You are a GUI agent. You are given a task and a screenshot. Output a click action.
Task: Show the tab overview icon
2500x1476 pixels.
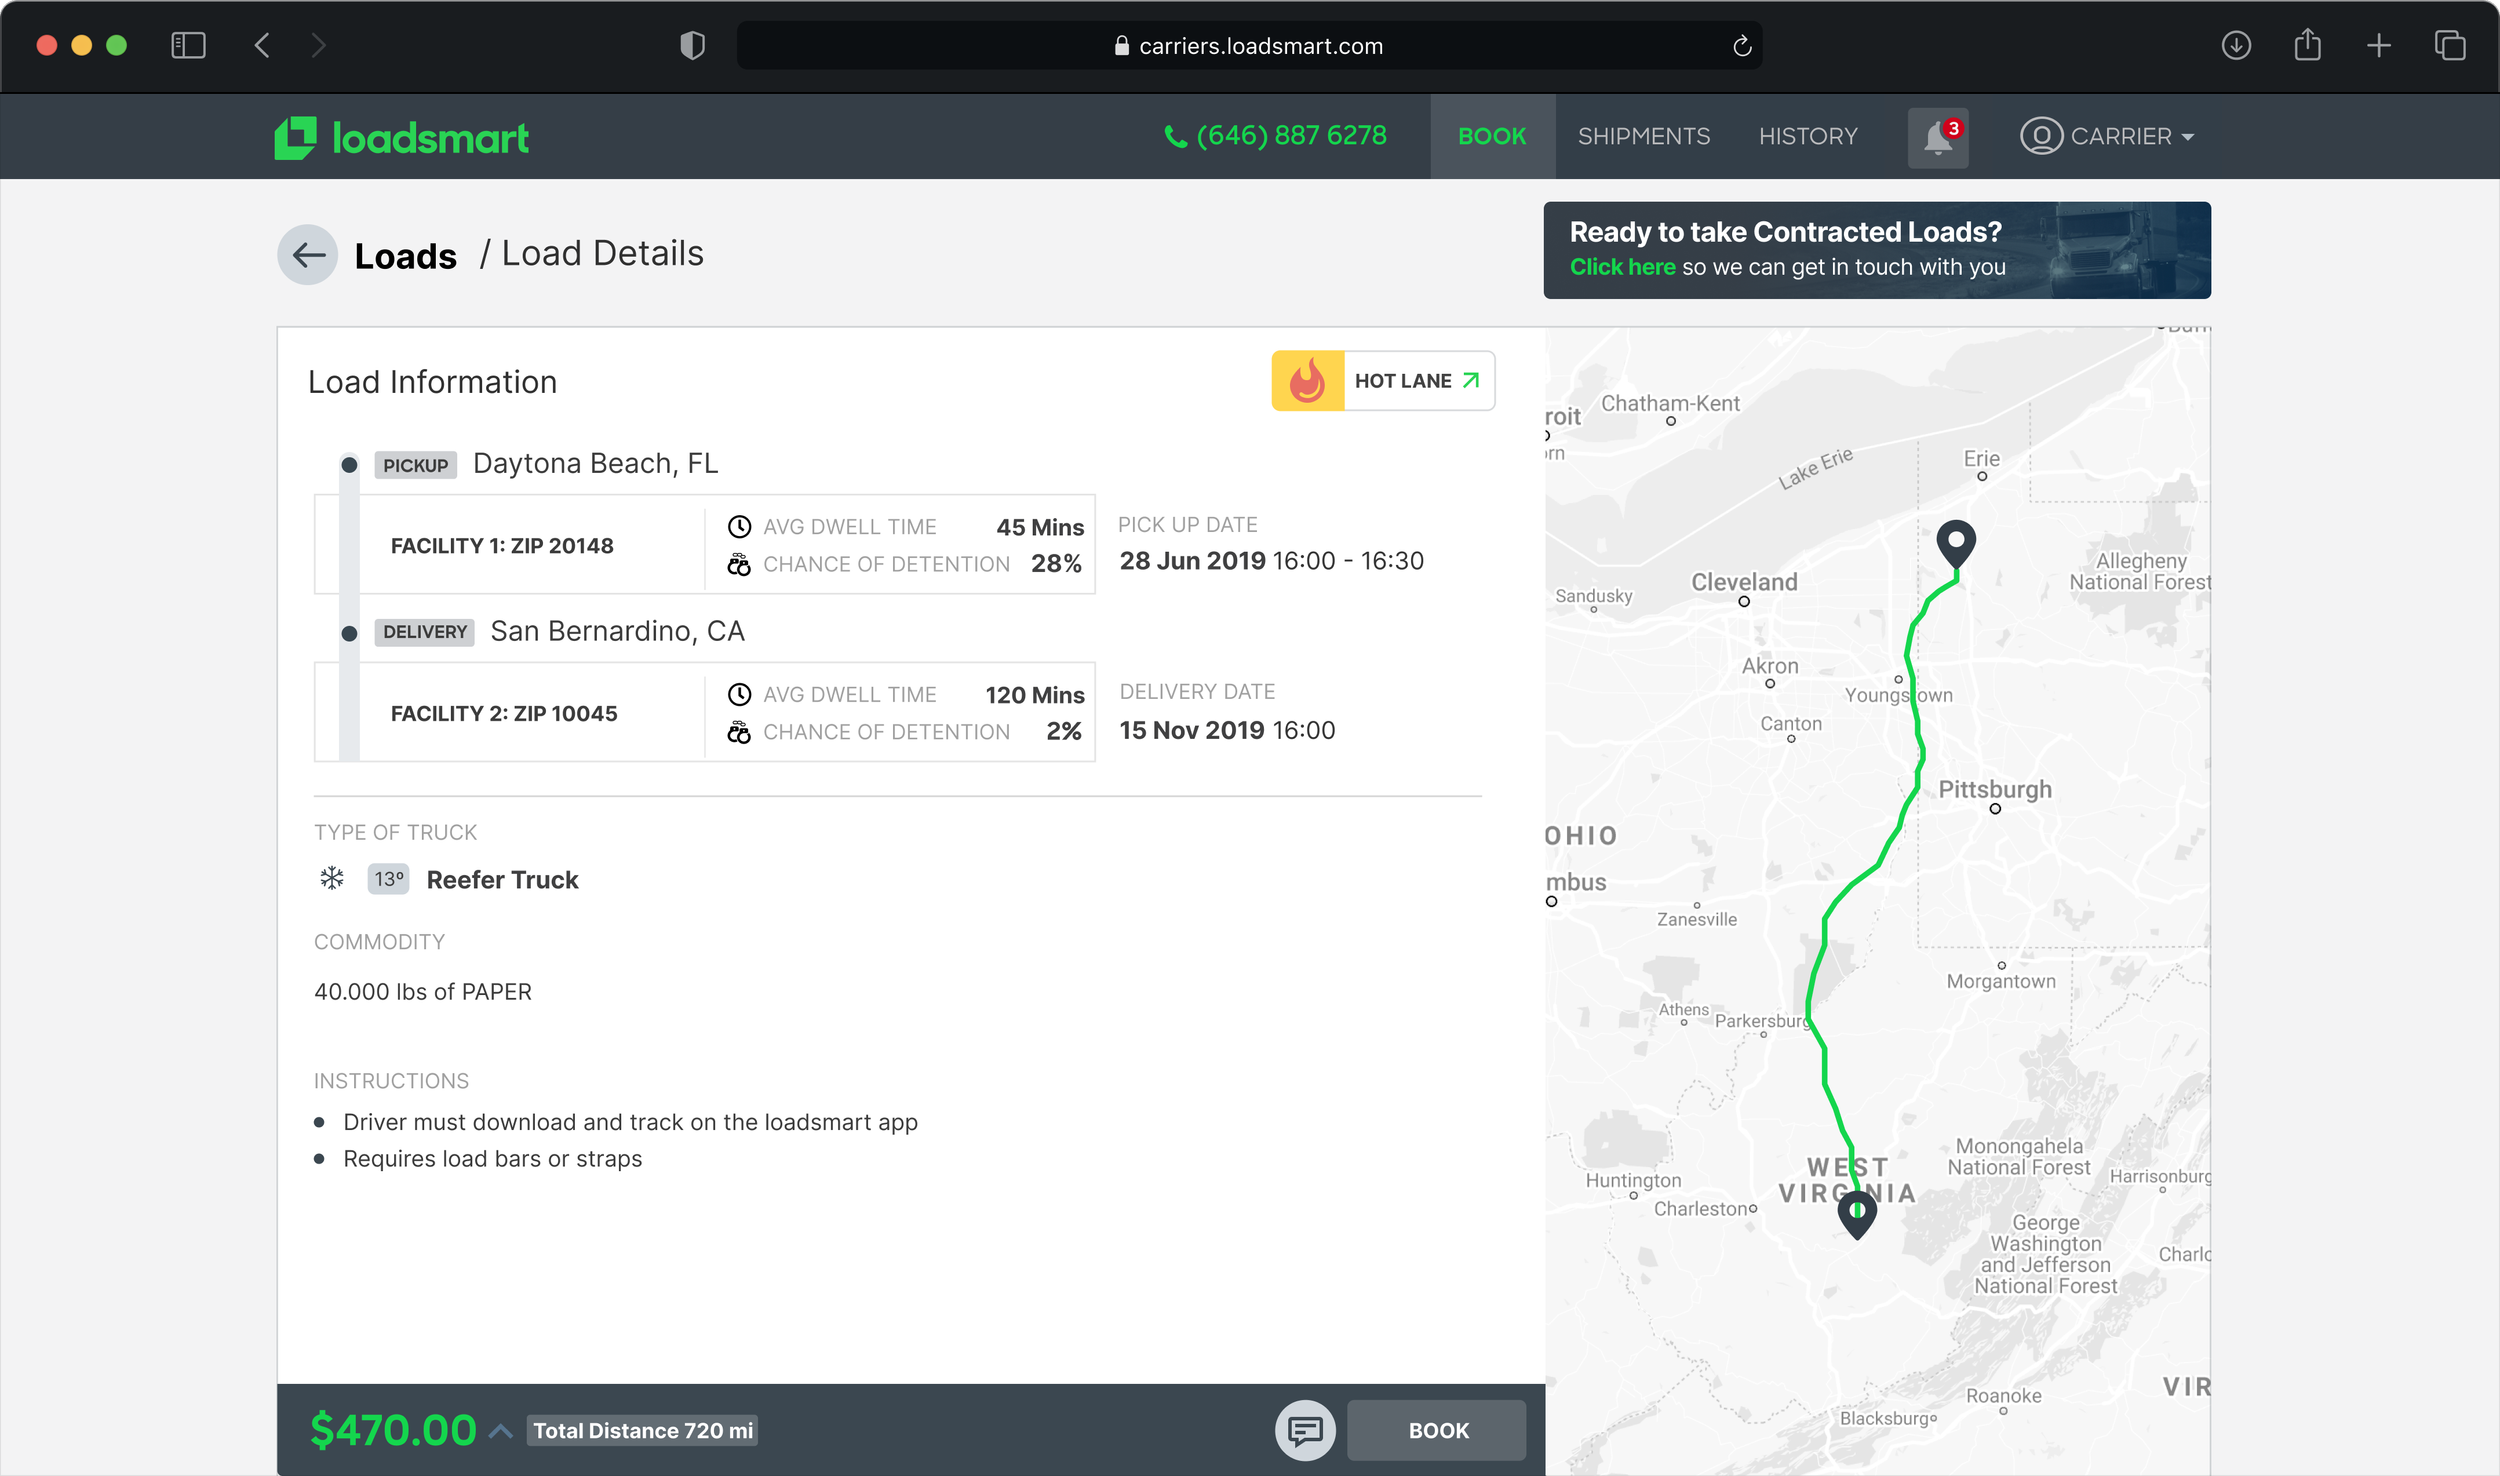[2450, 46]
